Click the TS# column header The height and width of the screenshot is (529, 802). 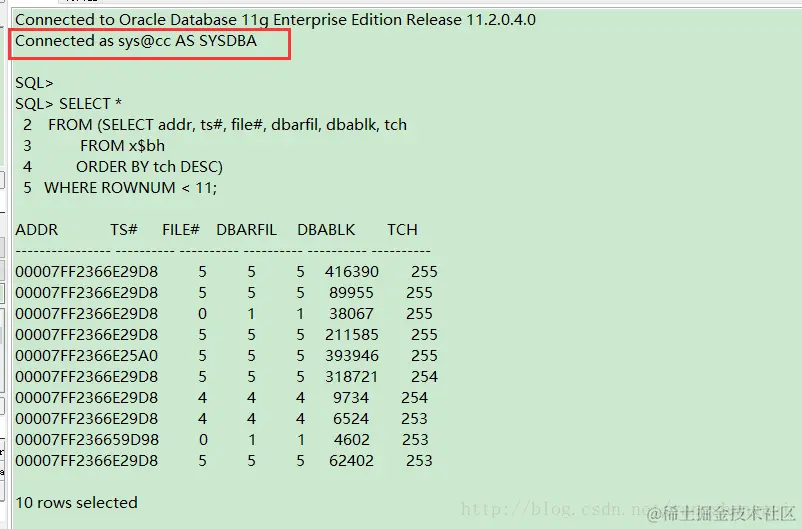pos(124,230)
